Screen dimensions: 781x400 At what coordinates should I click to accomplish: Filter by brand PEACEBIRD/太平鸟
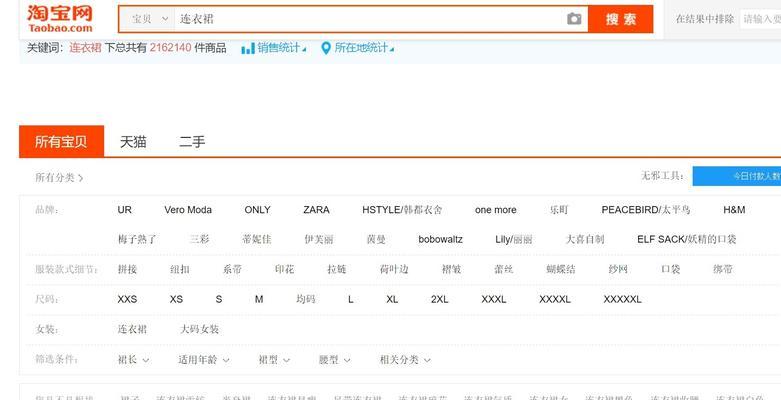(x=646, y=210)
